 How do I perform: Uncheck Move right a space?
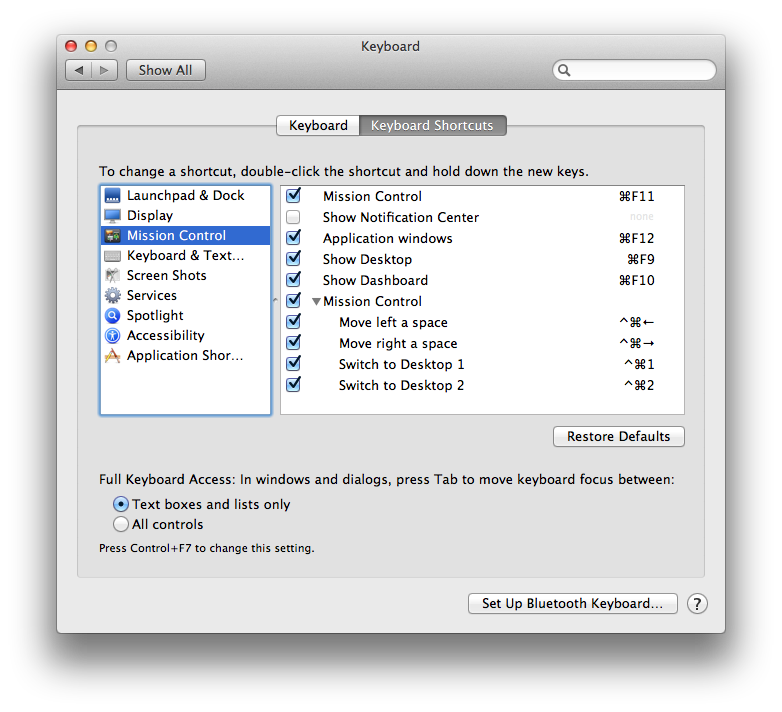[293, 342]
